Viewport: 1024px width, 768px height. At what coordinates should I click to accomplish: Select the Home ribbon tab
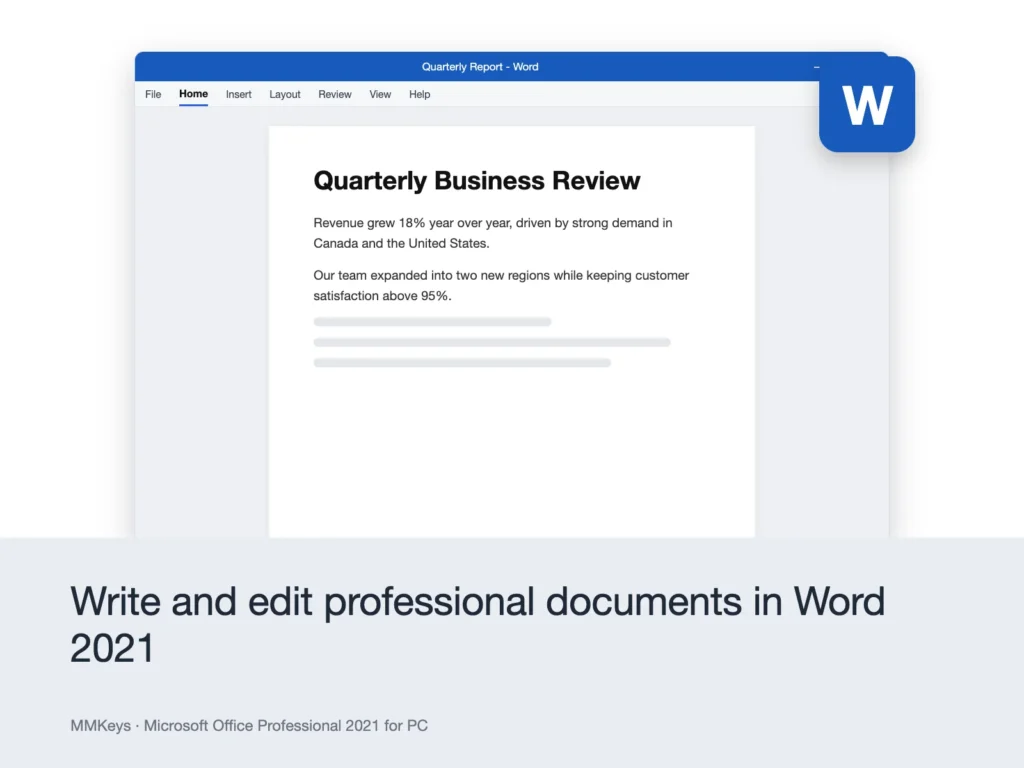pyautogui.click(x=193, y=94)
